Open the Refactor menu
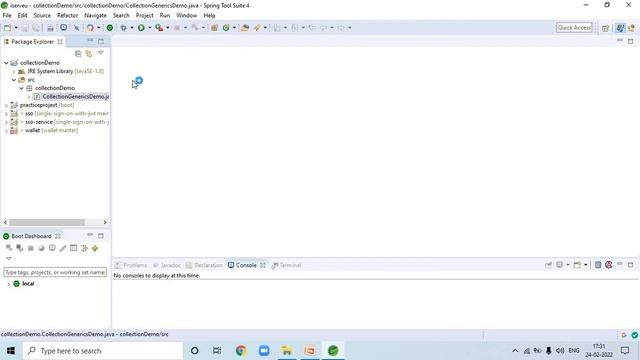The width and height of the screenshot is (640, 360). point(67,16)
